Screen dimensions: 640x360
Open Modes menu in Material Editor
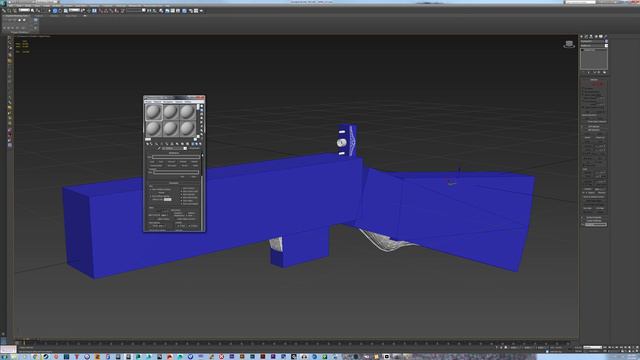[x=148, y=102]
